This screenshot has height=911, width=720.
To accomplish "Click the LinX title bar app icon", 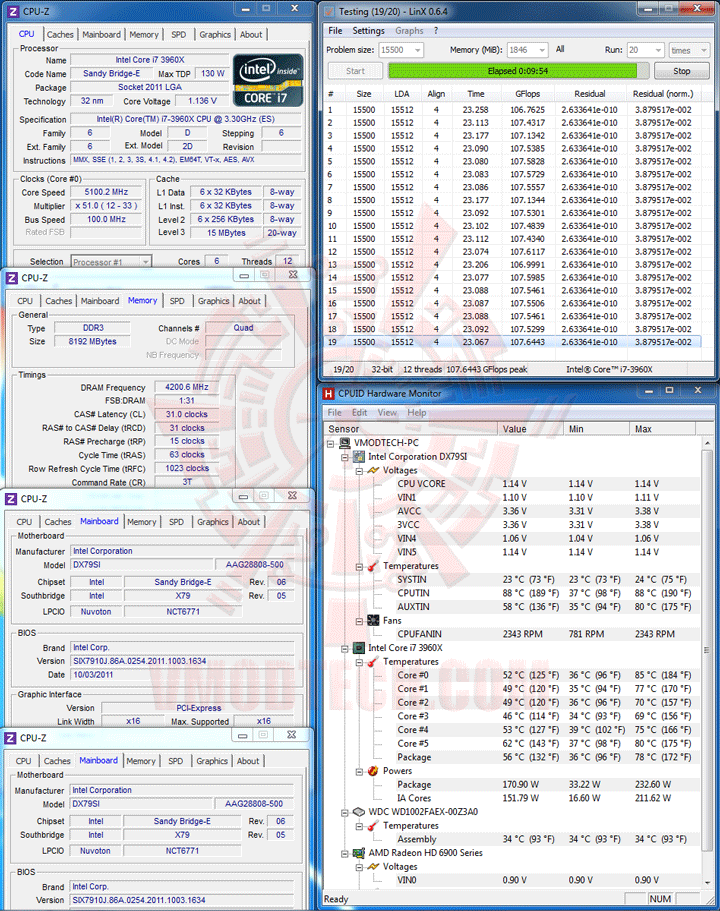I will [329, 11].
